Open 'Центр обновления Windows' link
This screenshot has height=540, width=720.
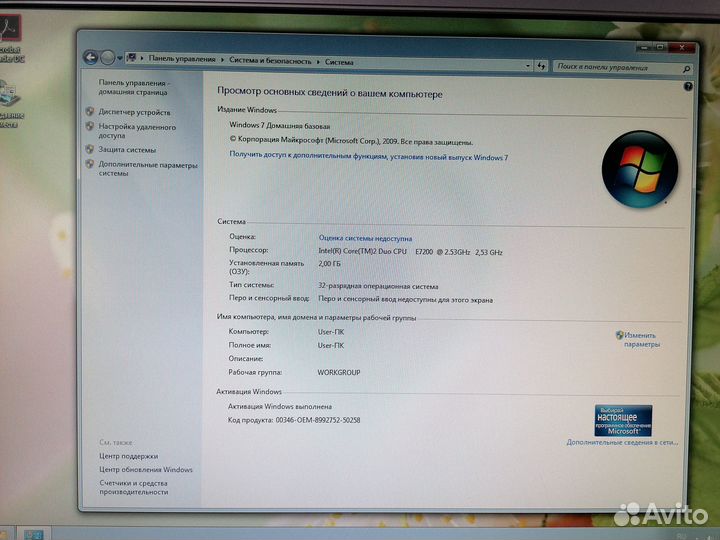tap(146, 469)
